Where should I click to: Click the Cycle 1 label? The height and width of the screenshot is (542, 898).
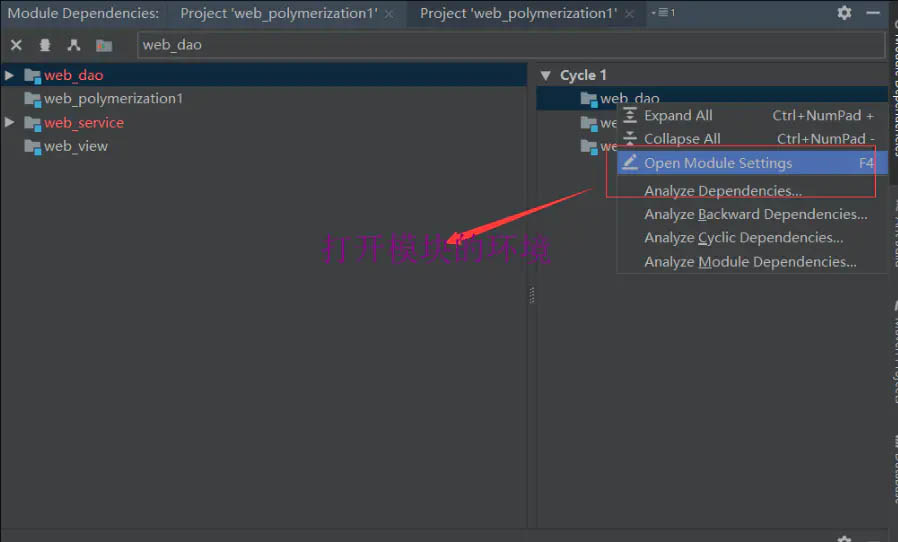tap(583, 75)
